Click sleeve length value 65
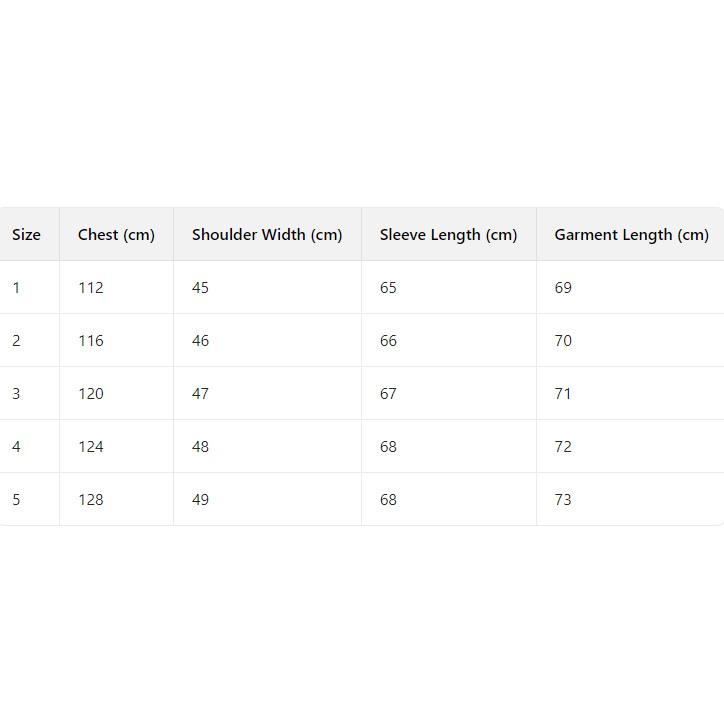 388,288
